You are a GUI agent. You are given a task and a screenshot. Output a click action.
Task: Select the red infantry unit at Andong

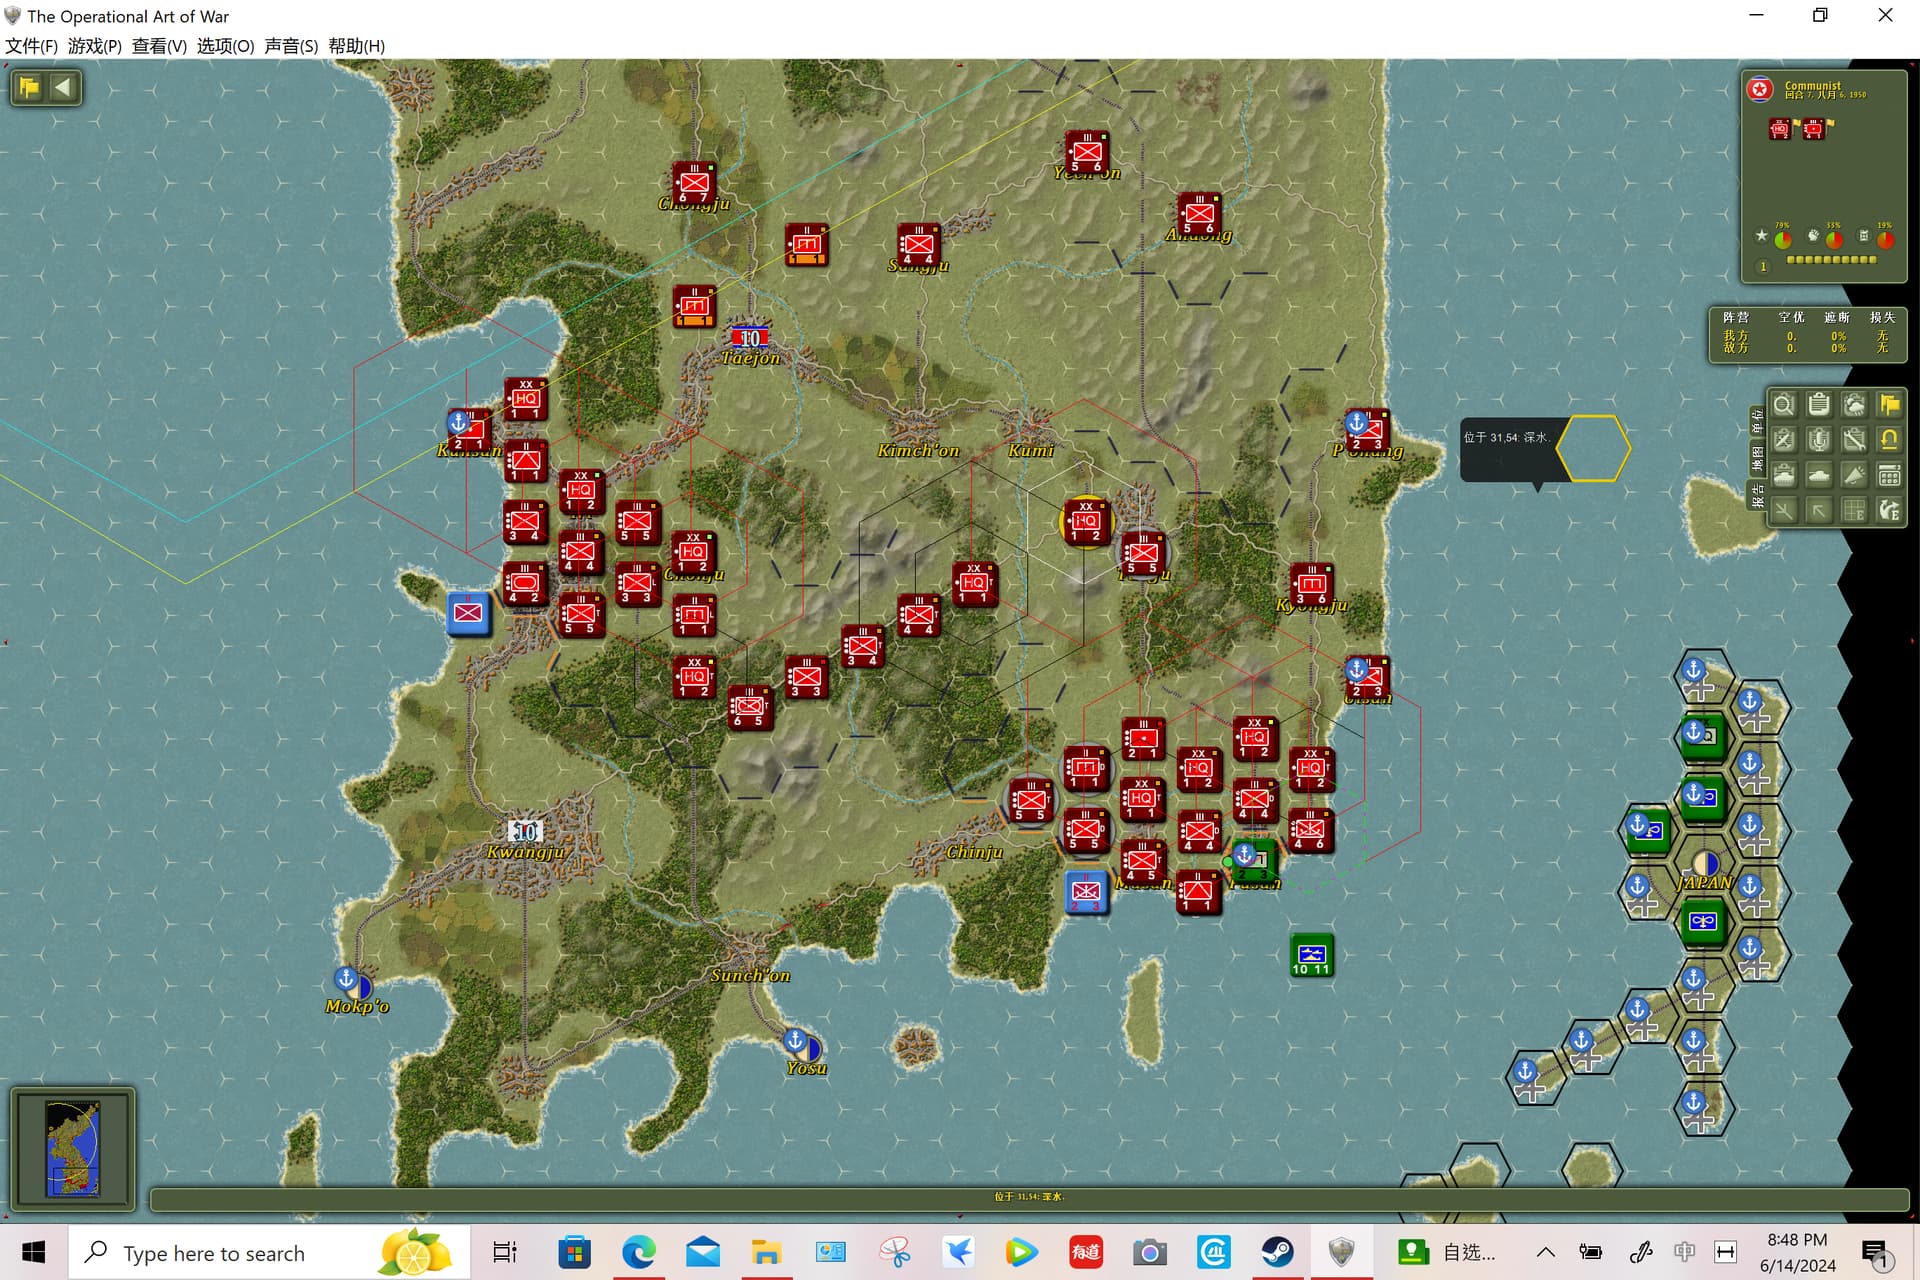coord(1199,213)
